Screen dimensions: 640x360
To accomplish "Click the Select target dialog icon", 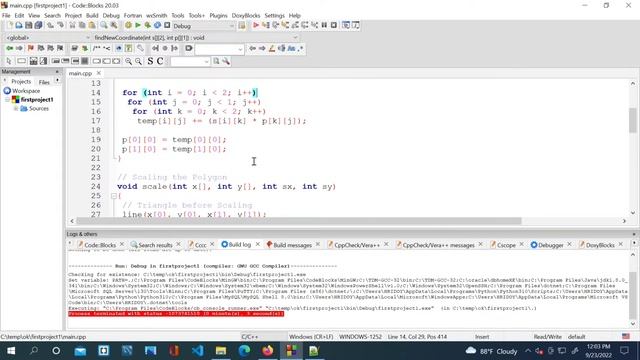I will pos(242,26).
